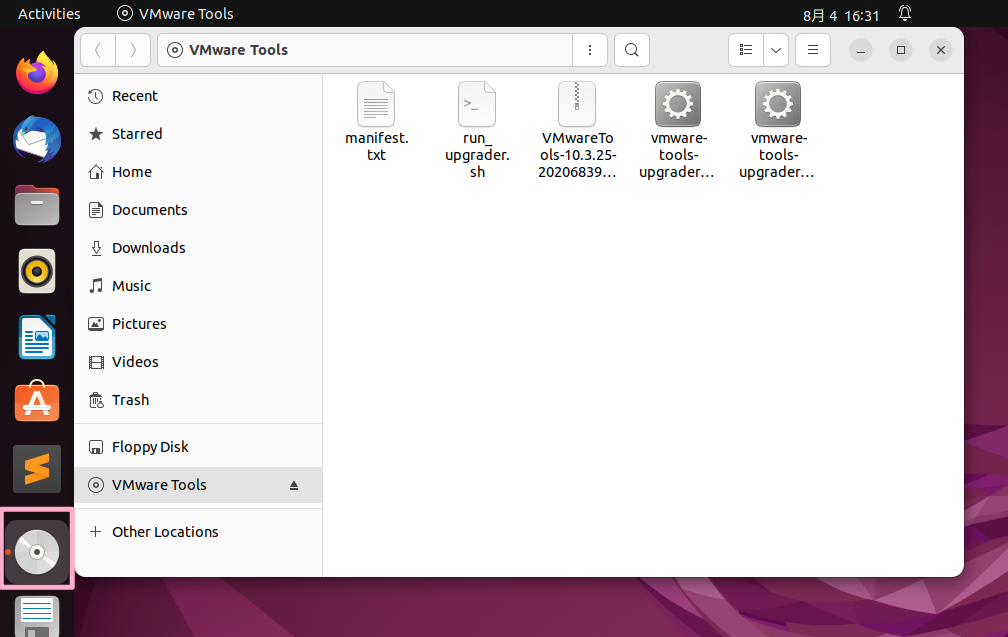Open the Trash folder
Viewport: 1008px width, 637px height.
tap(130, 400)
